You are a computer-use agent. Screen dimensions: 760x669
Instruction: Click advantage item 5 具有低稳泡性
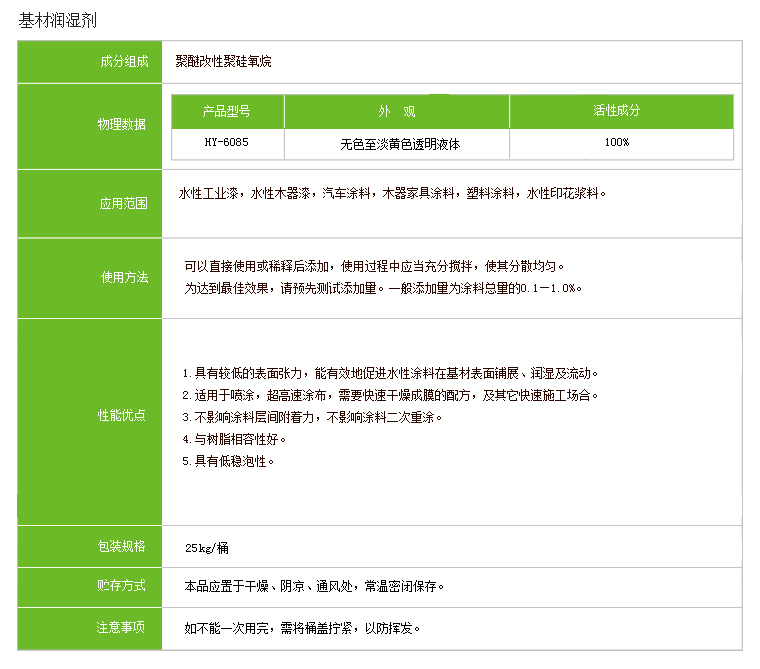[227, 461]
